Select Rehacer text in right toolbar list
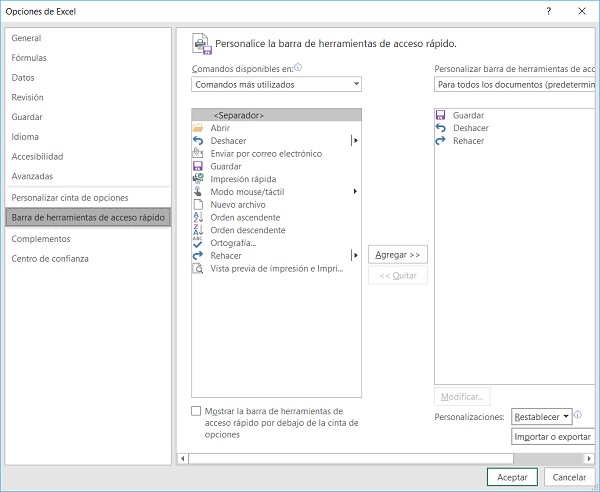 pyautogui.click(x=468, y=141)
